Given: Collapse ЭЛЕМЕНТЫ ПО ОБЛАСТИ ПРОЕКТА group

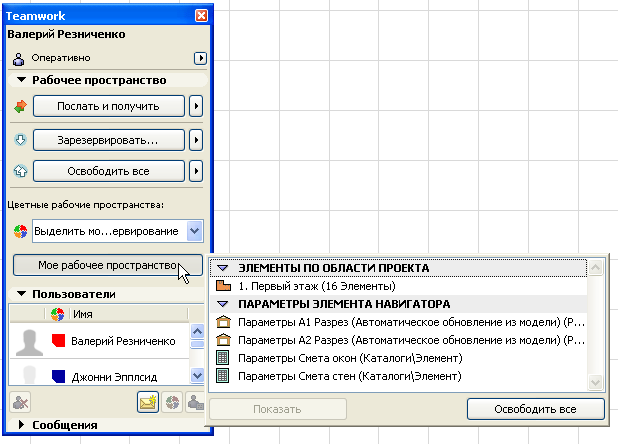Looking at the screenshot, I should tap(223, 268).
